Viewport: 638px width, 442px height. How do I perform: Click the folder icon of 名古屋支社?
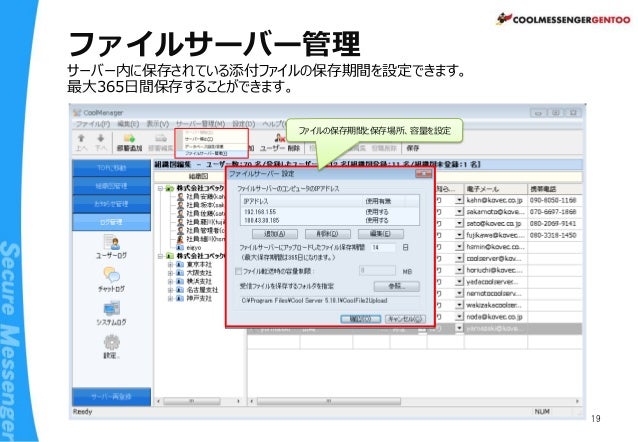pyautogui.click(x=180, y=290)
